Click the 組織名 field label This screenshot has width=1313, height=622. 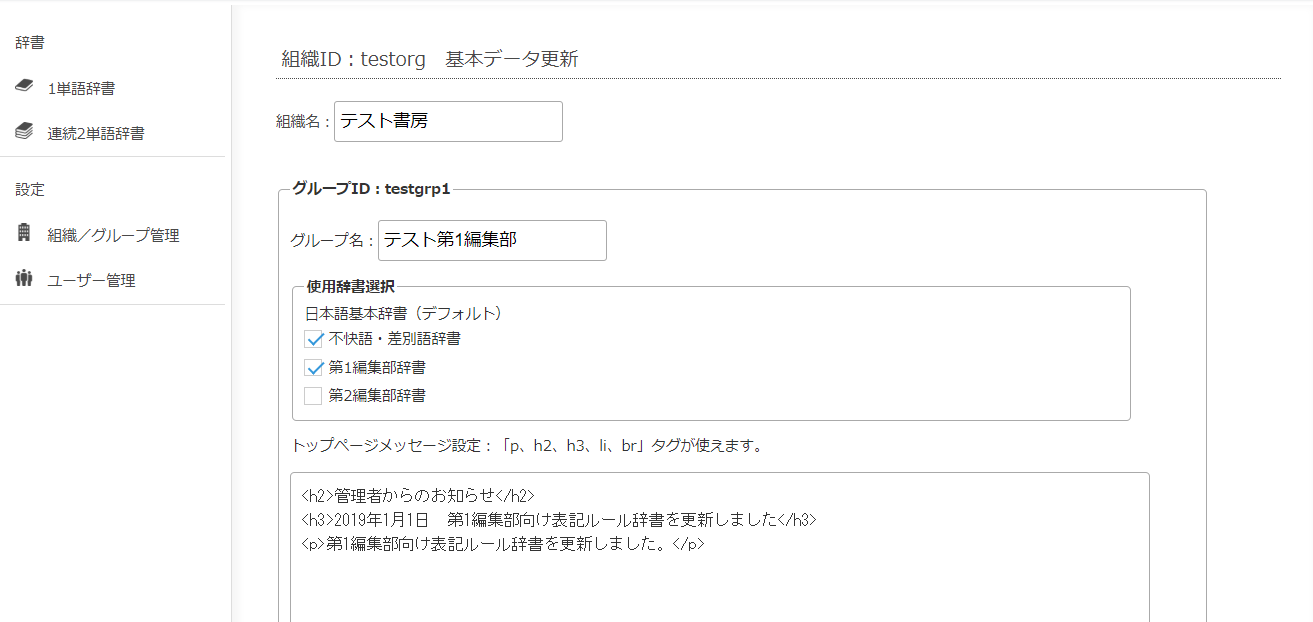[302, 121]
